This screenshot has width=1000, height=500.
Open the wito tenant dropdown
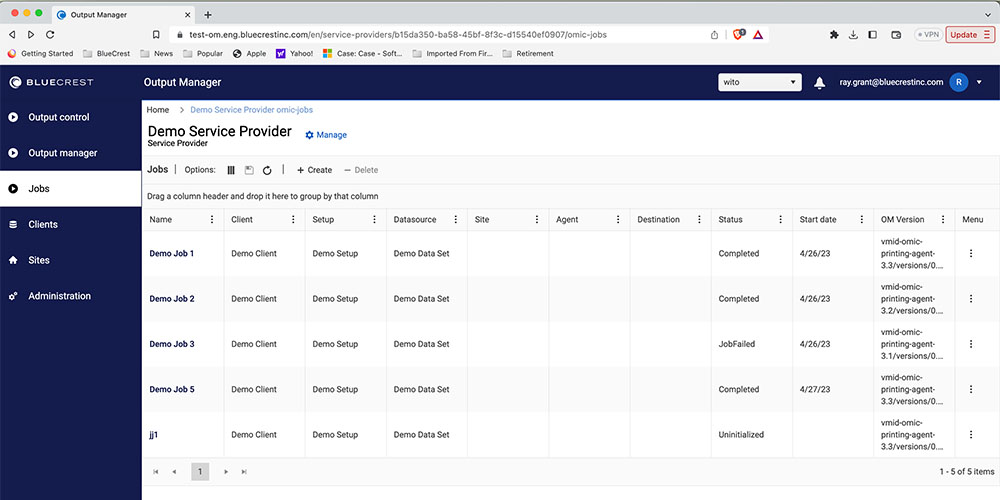point(760,82)
